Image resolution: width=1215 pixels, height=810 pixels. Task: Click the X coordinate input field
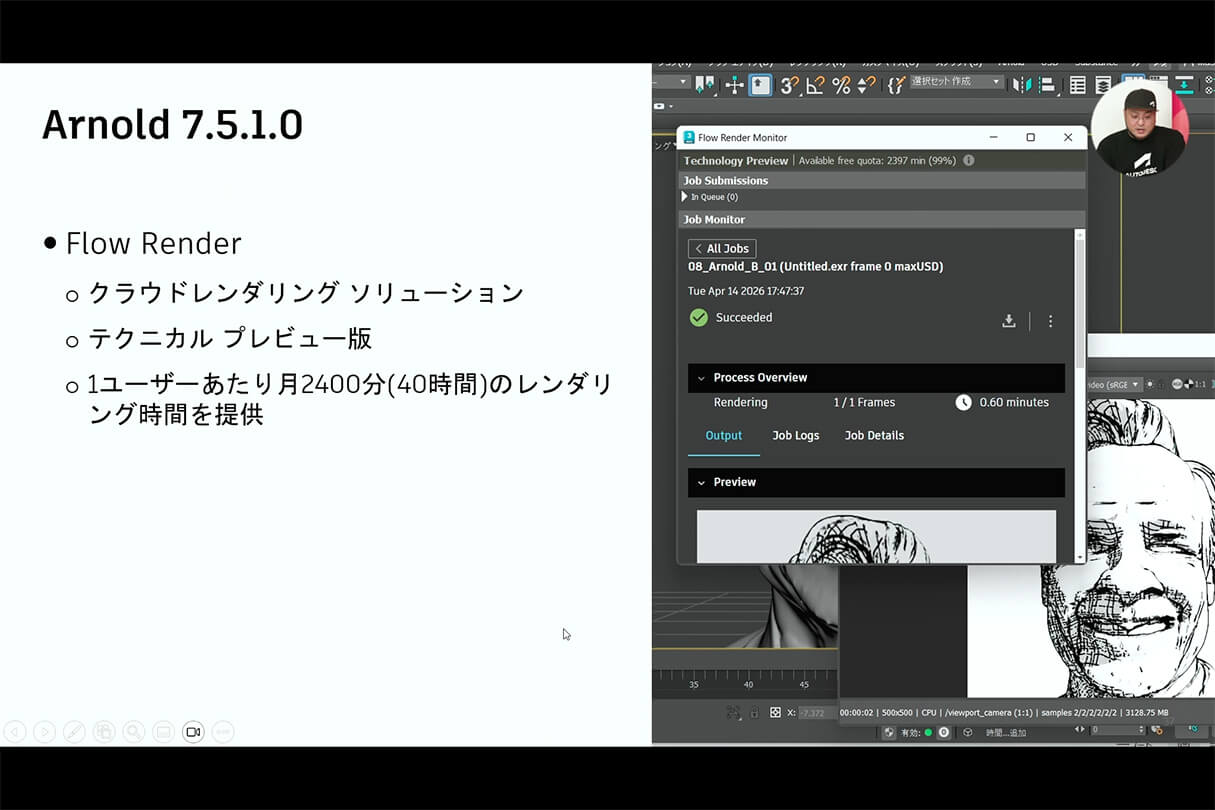(x=817, y=713)
